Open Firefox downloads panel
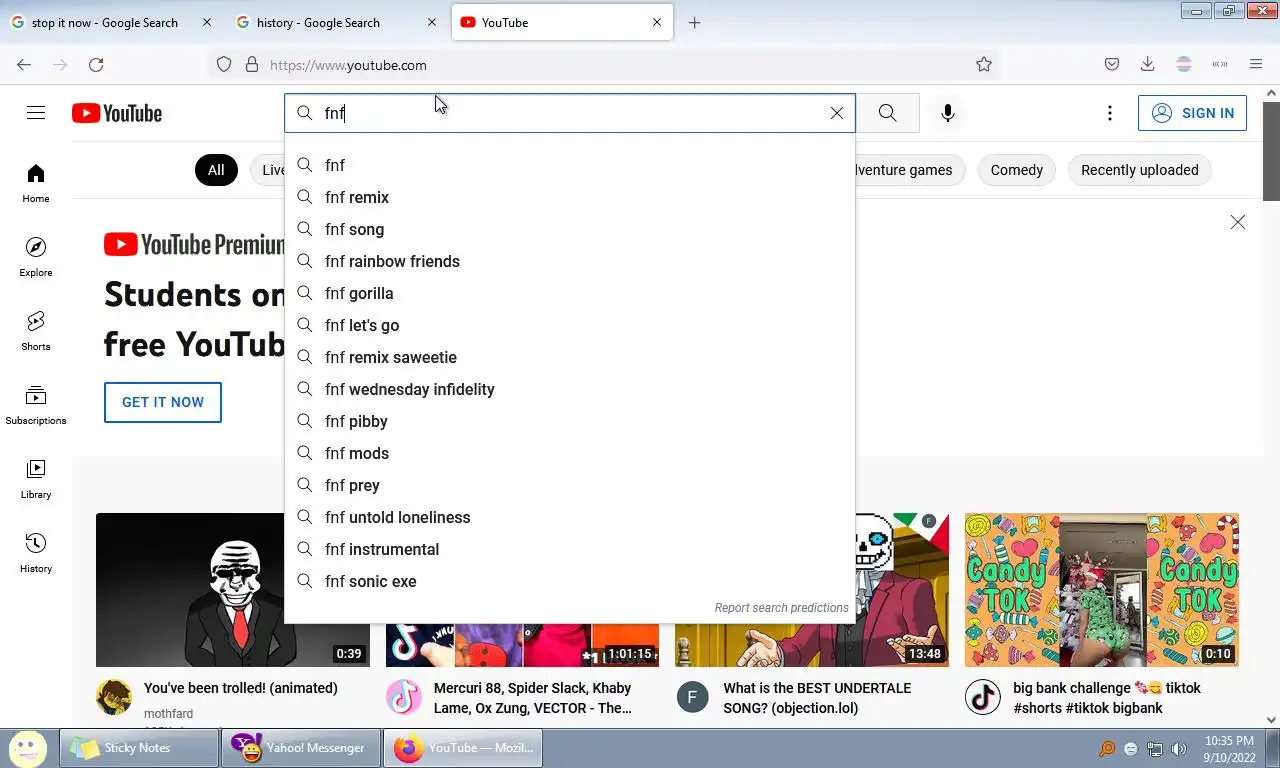This screenshot has height=768, width=1280. (1147, 64)
